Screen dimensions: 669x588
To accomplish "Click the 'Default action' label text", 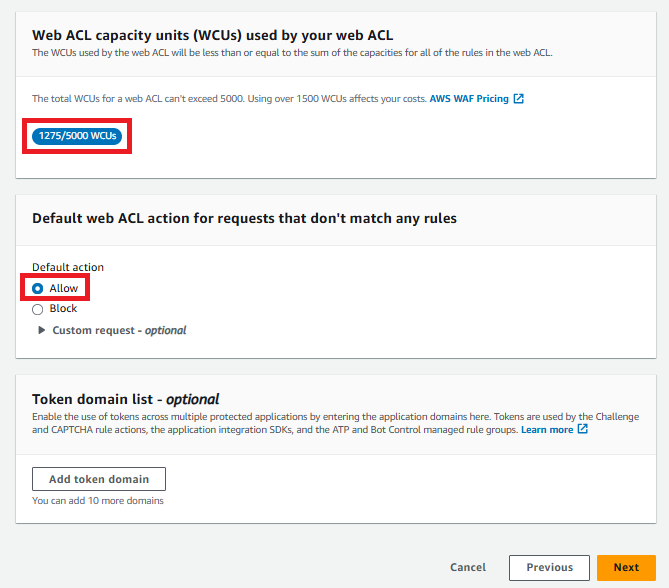I will tap(68, 267).
